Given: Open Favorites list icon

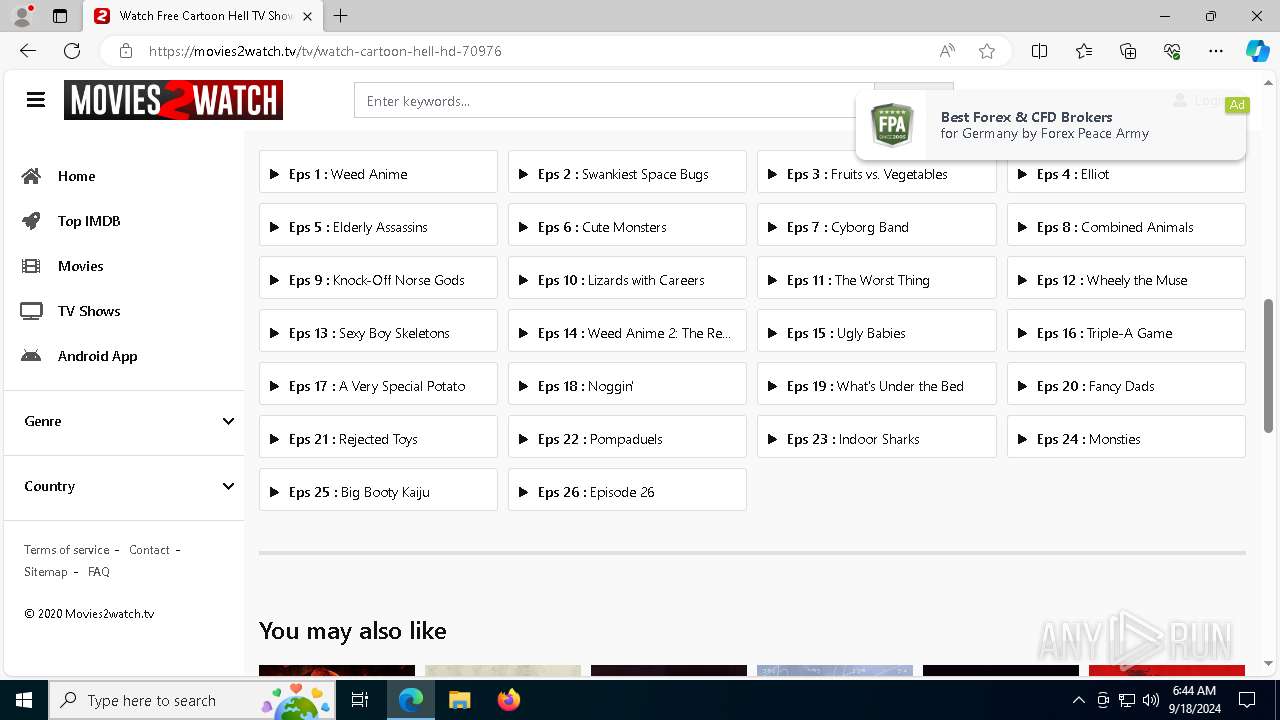Looking at the screenshot, I should pyautogui.click(x=1084, y=51).
